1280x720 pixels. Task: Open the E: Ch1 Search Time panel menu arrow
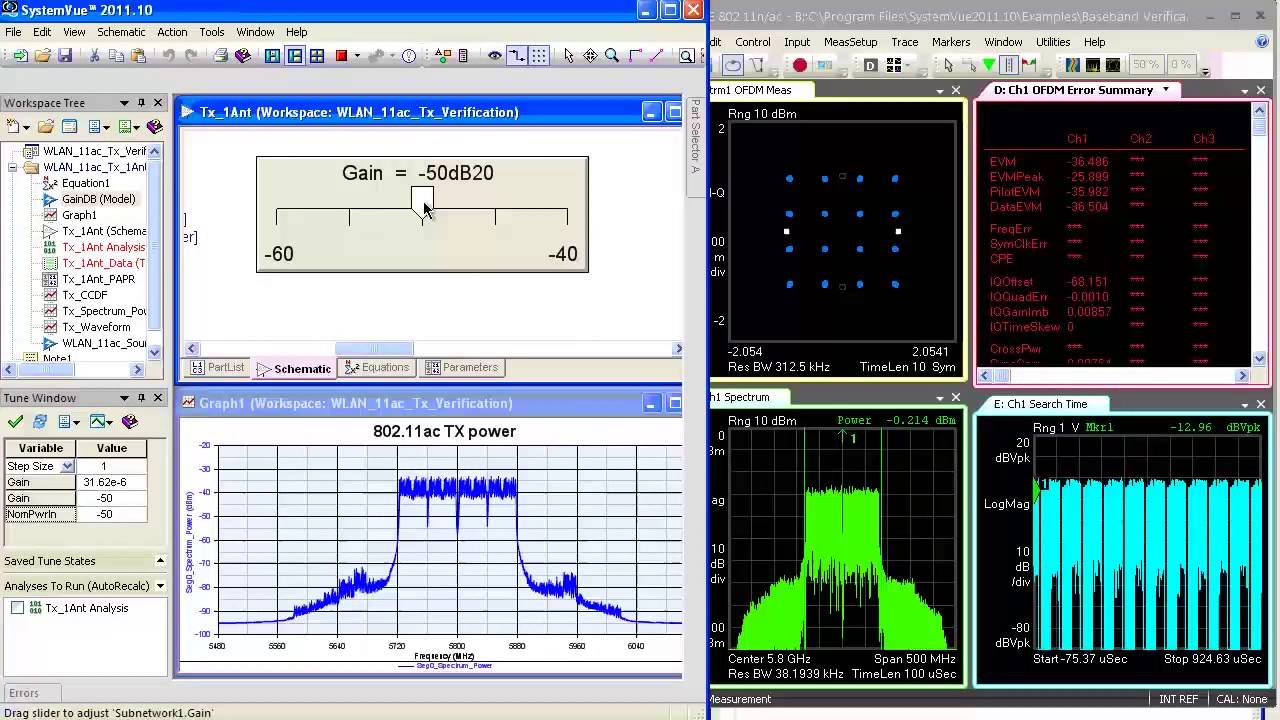click(1245, 404)
